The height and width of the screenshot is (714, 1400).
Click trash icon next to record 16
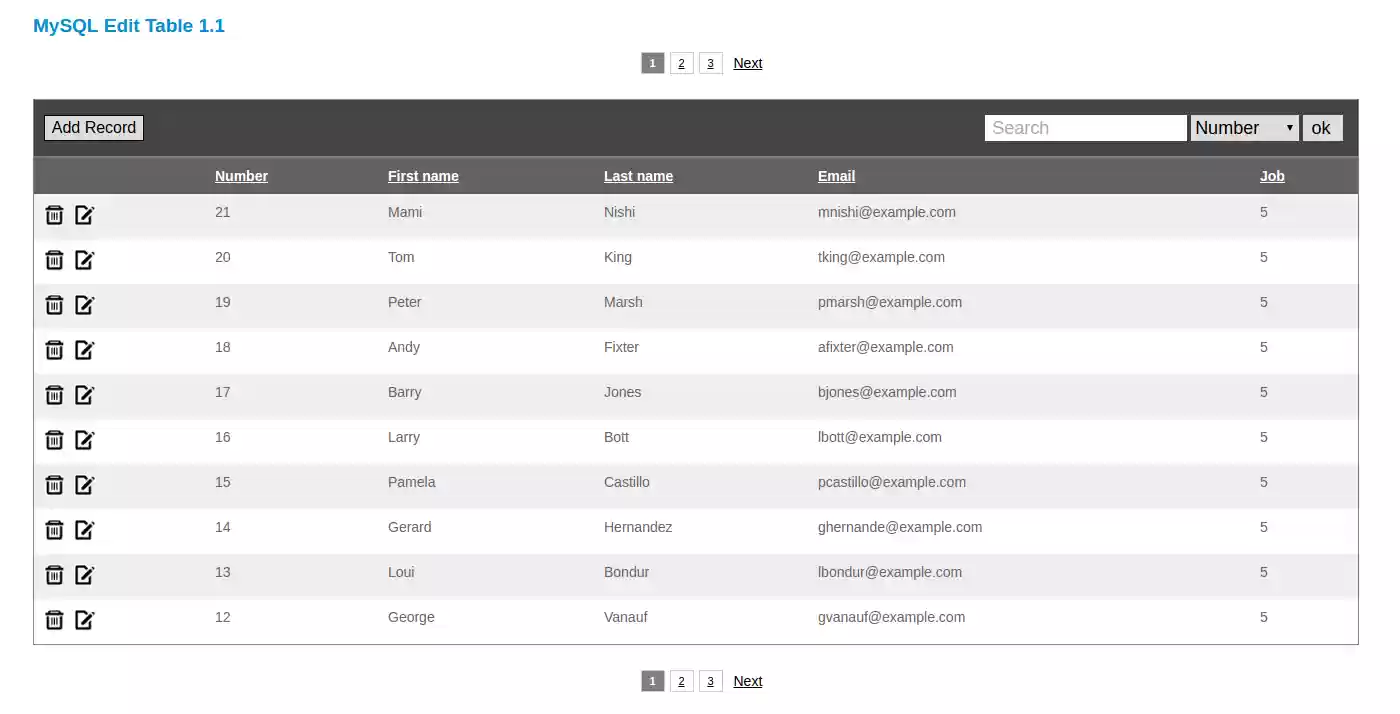click(54, 439)
